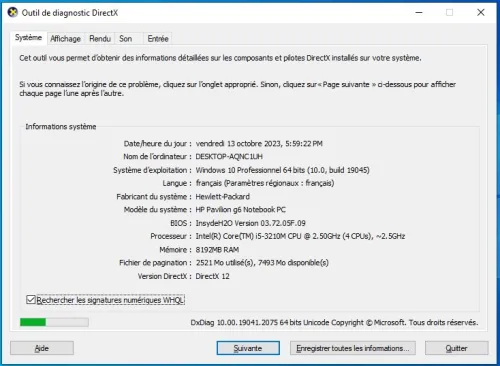The image size is (500, 366).
Task: Click the date value vendredi 13 octobre 2023
Action: (x=259, y=144)
